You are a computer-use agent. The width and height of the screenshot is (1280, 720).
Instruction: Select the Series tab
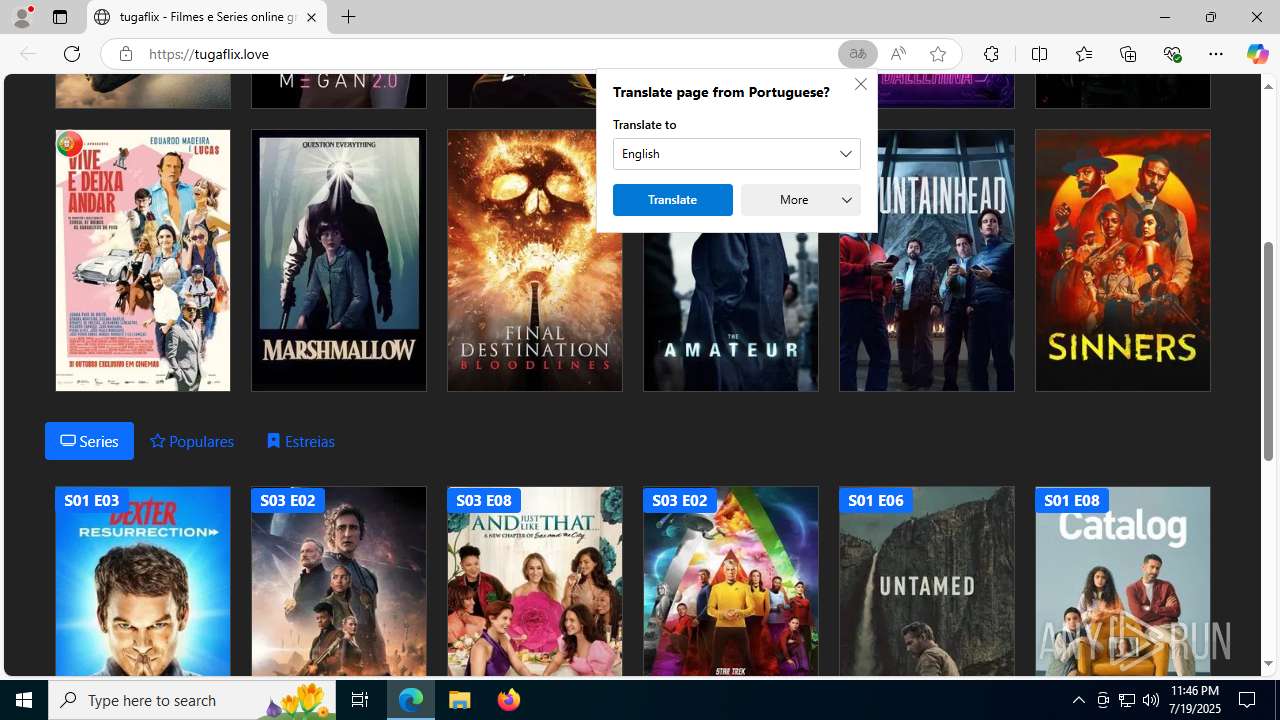[89, 441]
